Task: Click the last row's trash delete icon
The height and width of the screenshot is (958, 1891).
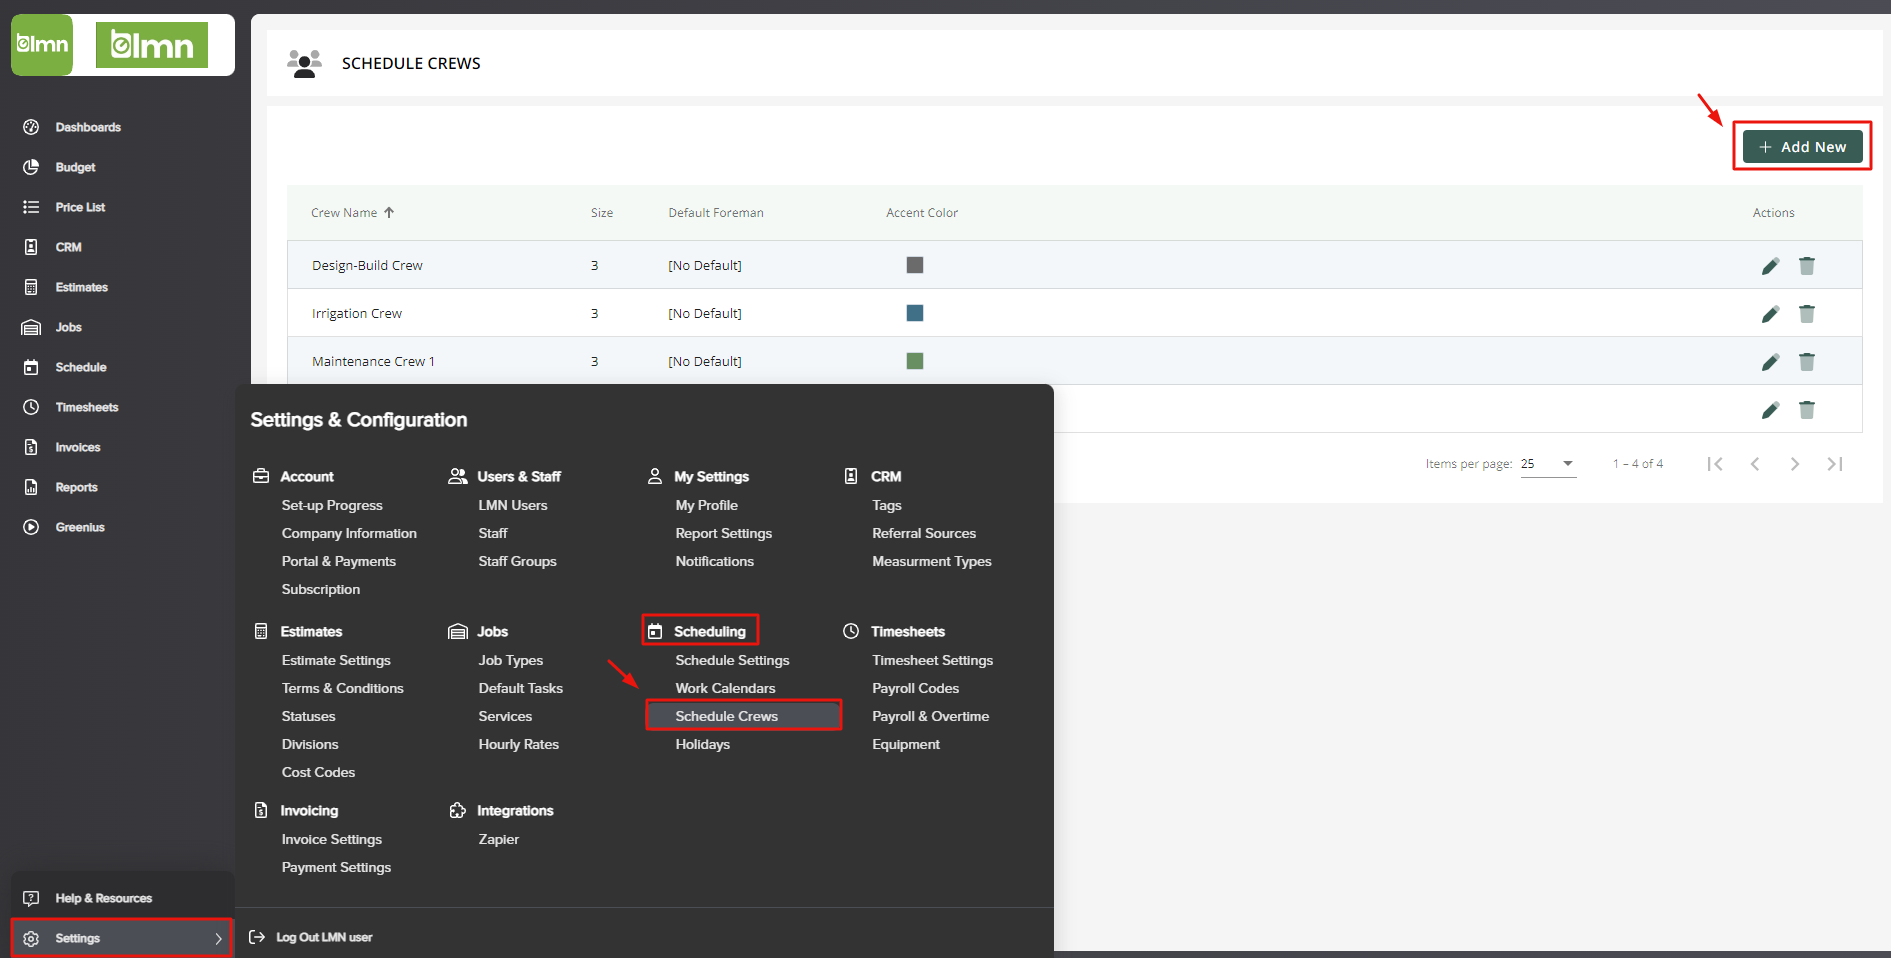Action: [x=1807, y=409]
